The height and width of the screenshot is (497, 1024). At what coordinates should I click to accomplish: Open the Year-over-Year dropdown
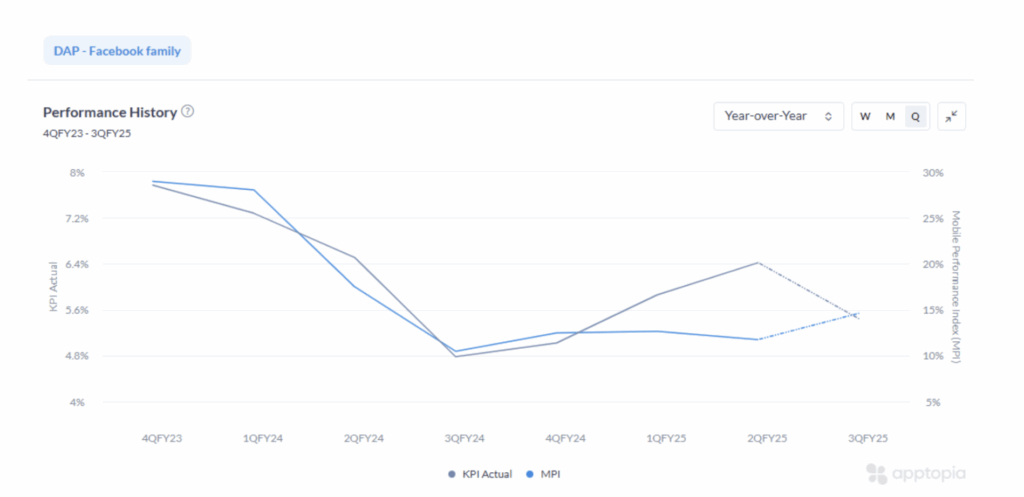pos(778,117)
